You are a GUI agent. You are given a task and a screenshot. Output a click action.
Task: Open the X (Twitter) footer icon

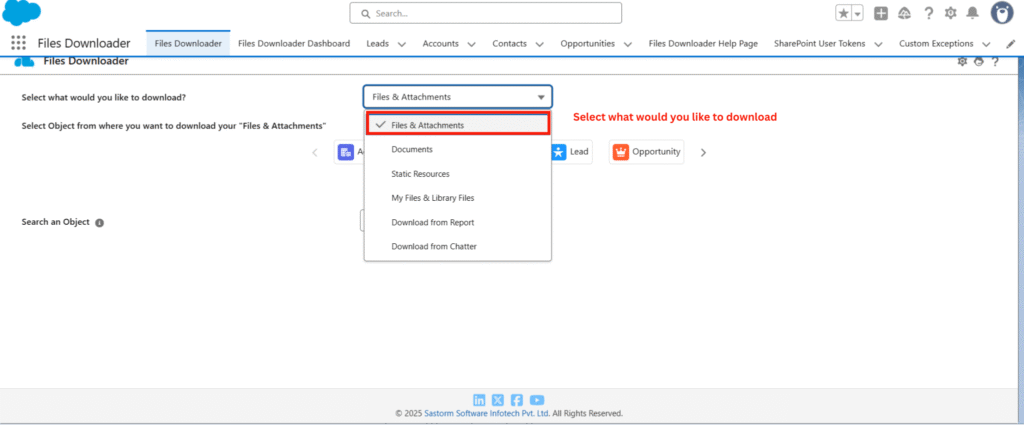coord(498,400)
